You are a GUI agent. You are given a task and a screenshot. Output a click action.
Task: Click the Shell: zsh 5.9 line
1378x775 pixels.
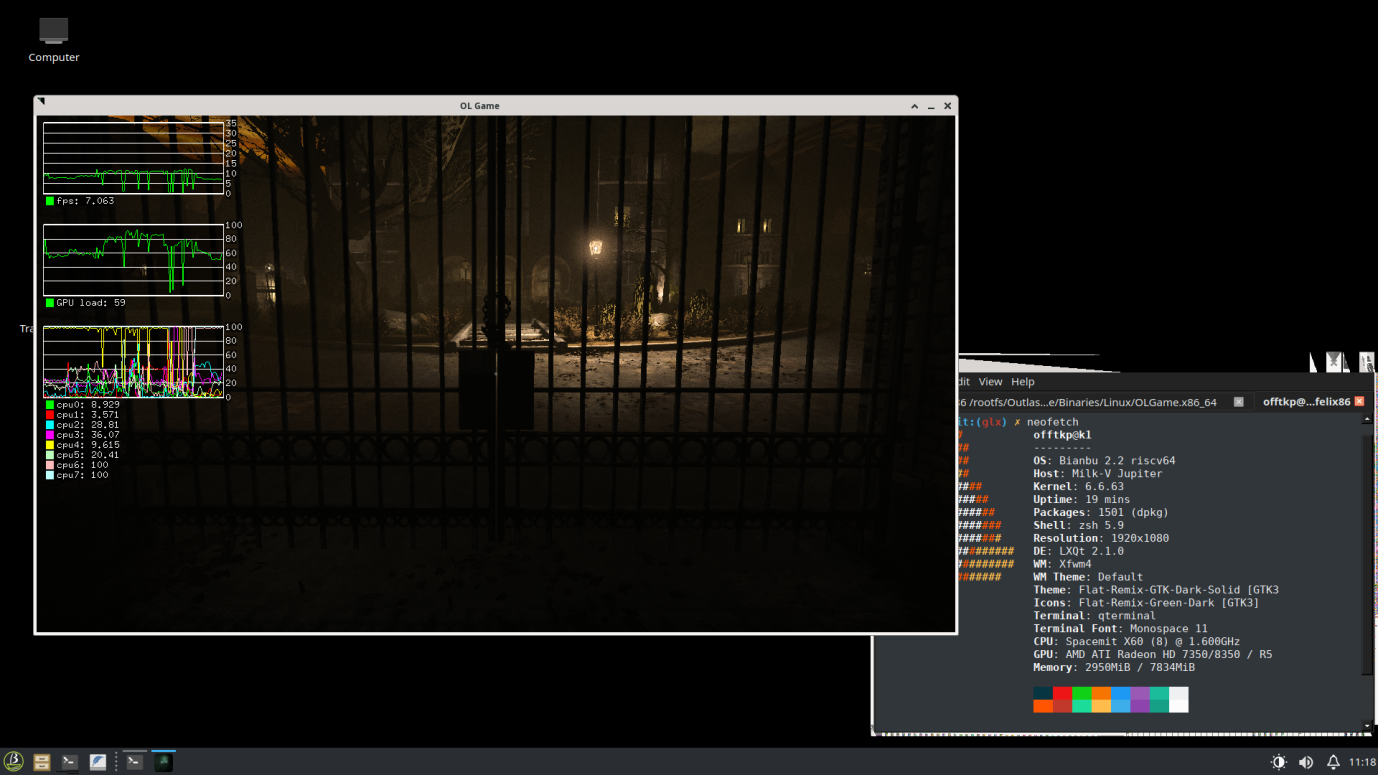(x=1078, y=526)
